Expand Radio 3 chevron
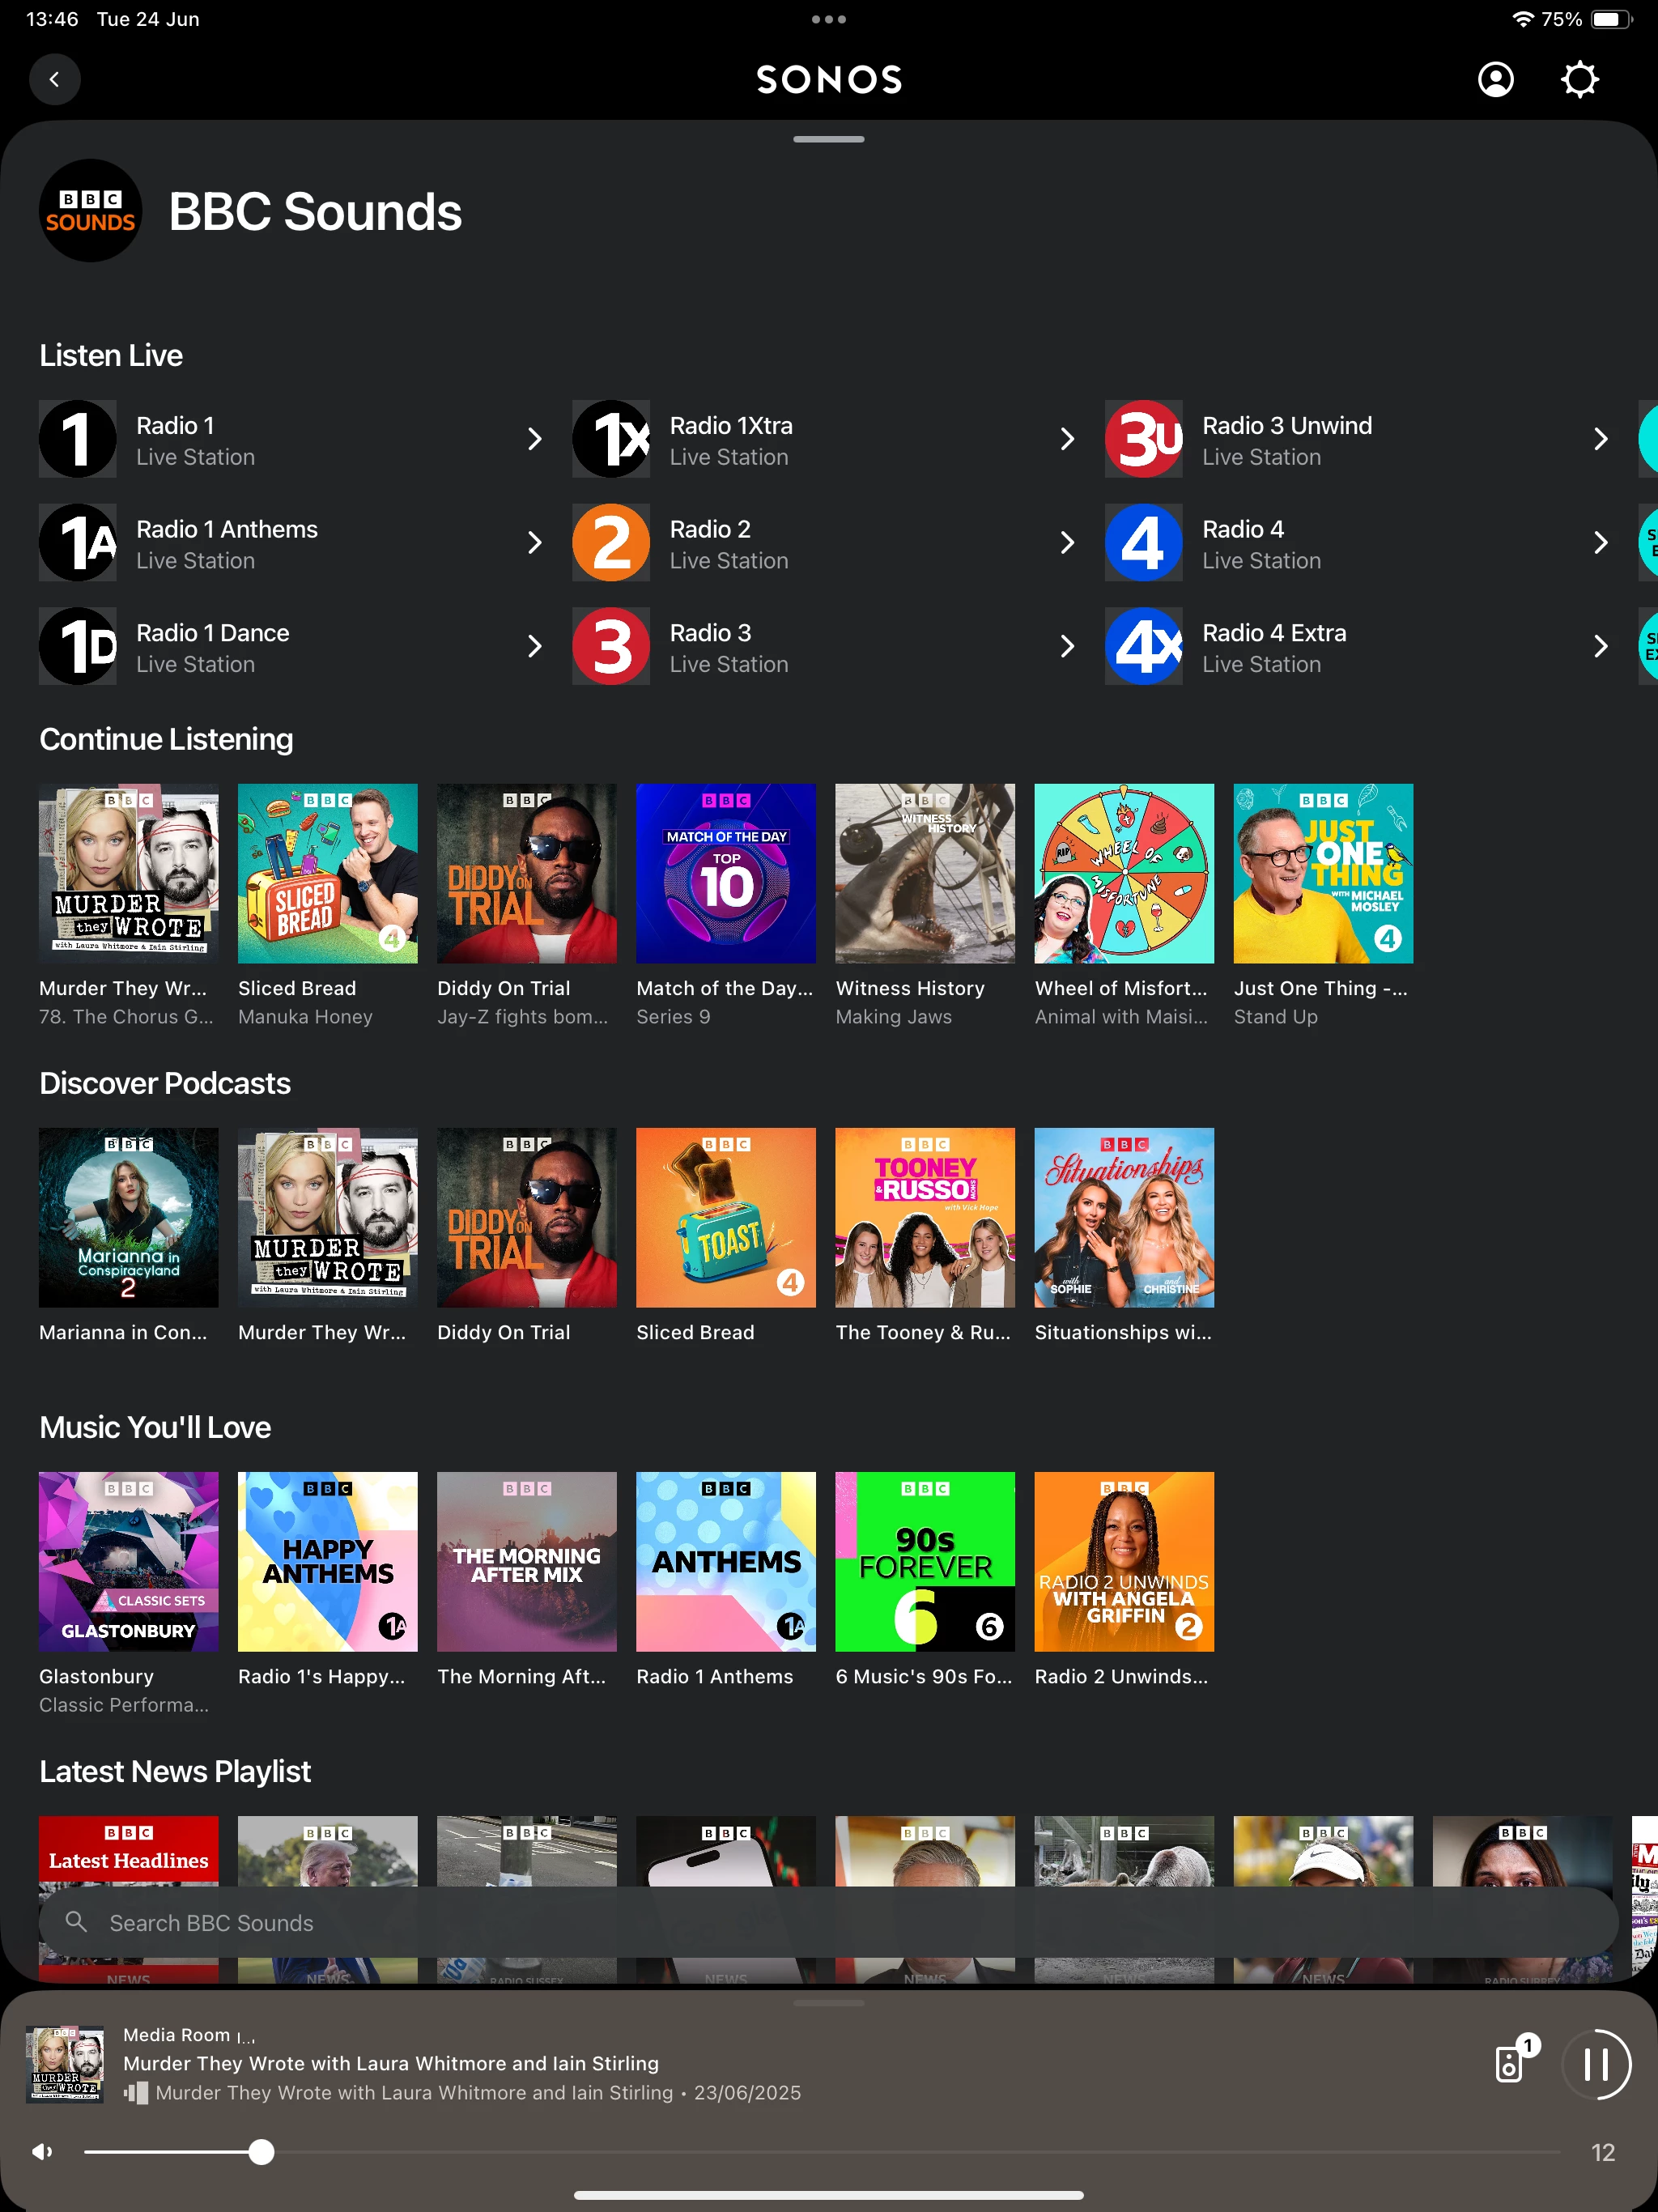This screenshot has height=2212, width=1658. [x=1068, y=646]
